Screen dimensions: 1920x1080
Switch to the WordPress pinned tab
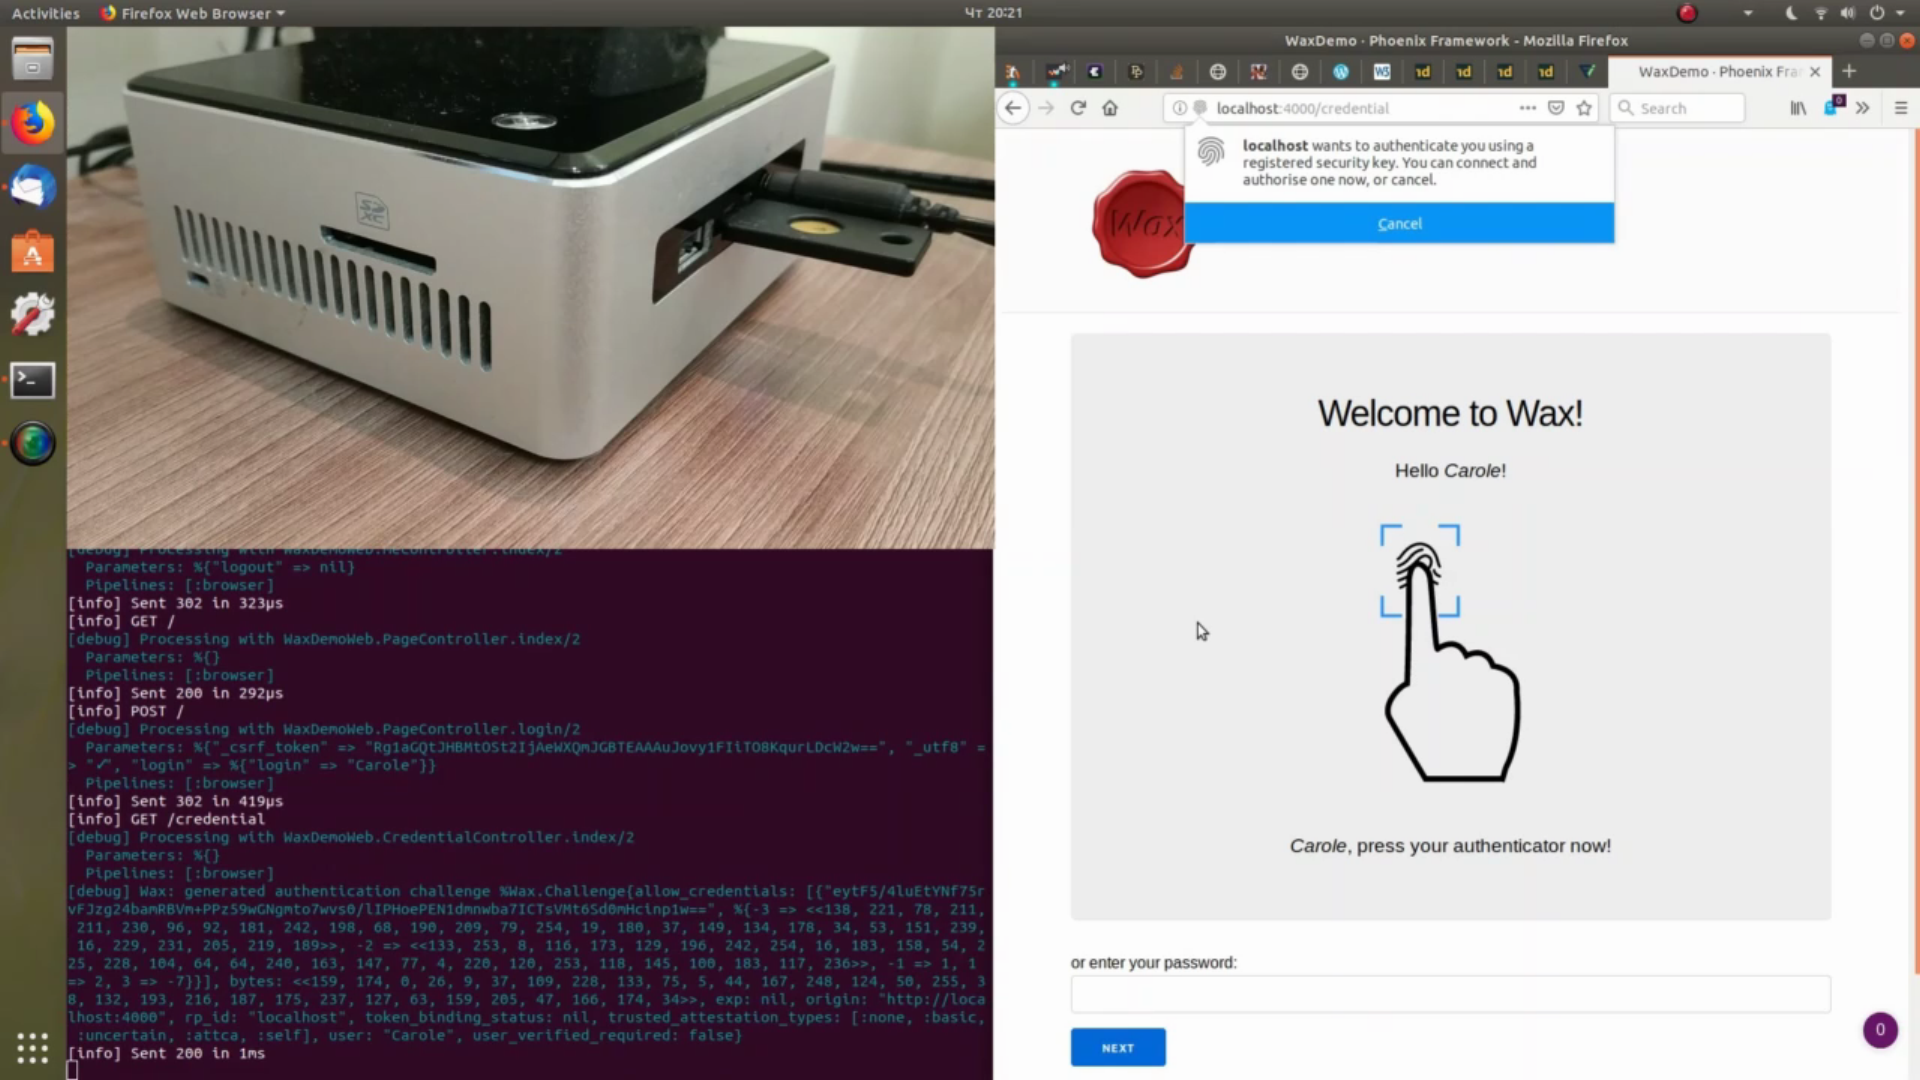(1341, 72)
